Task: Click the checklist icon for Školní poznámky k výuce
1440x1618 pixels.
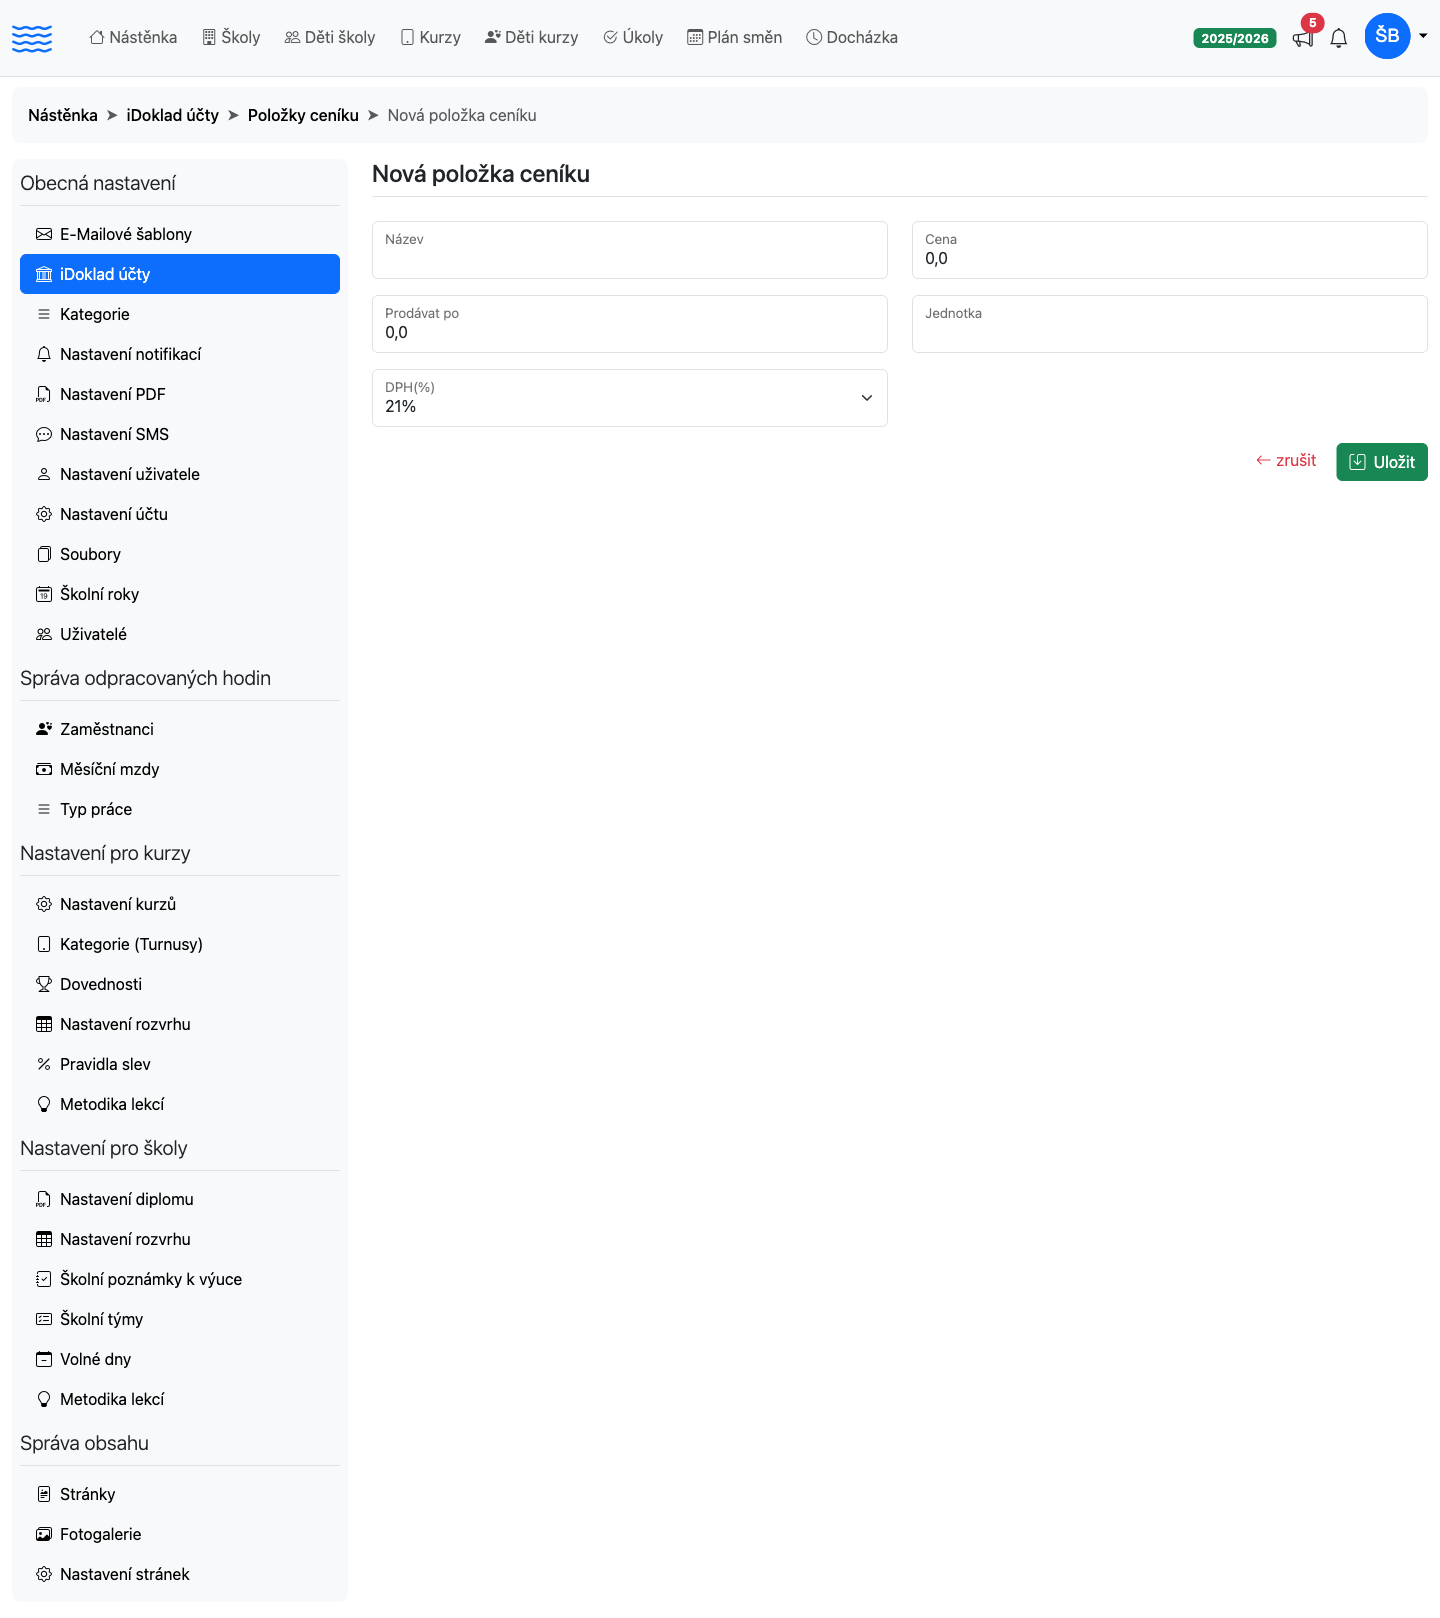Action: (44, 1279)
